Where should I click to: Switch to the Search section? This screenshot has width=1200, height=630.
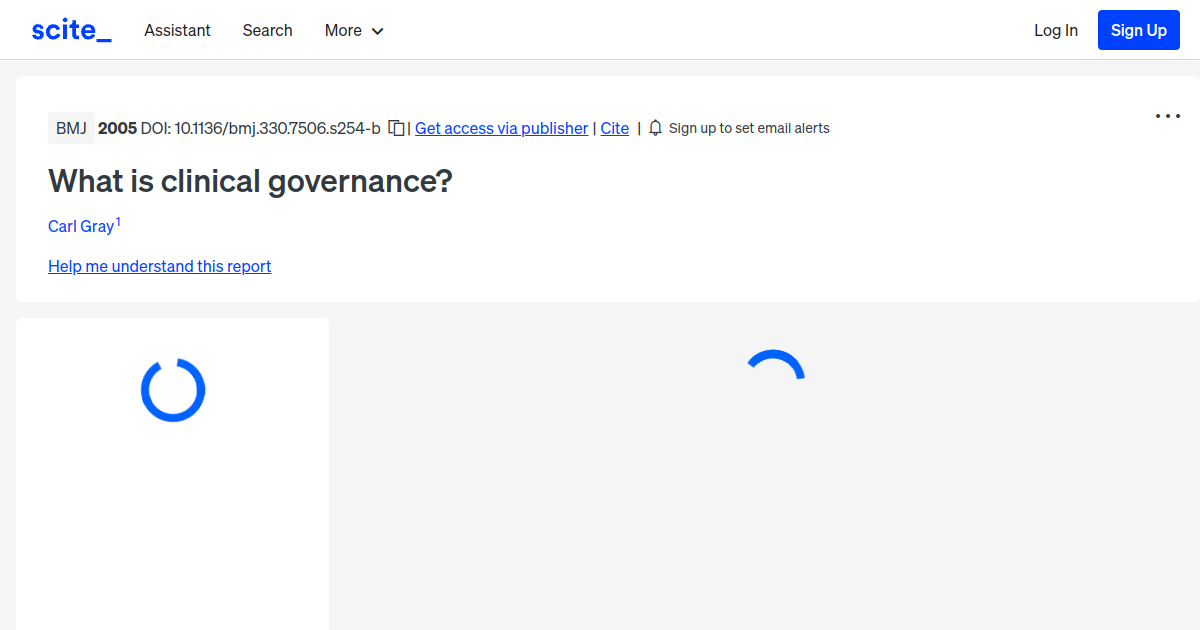click(267, 30)
